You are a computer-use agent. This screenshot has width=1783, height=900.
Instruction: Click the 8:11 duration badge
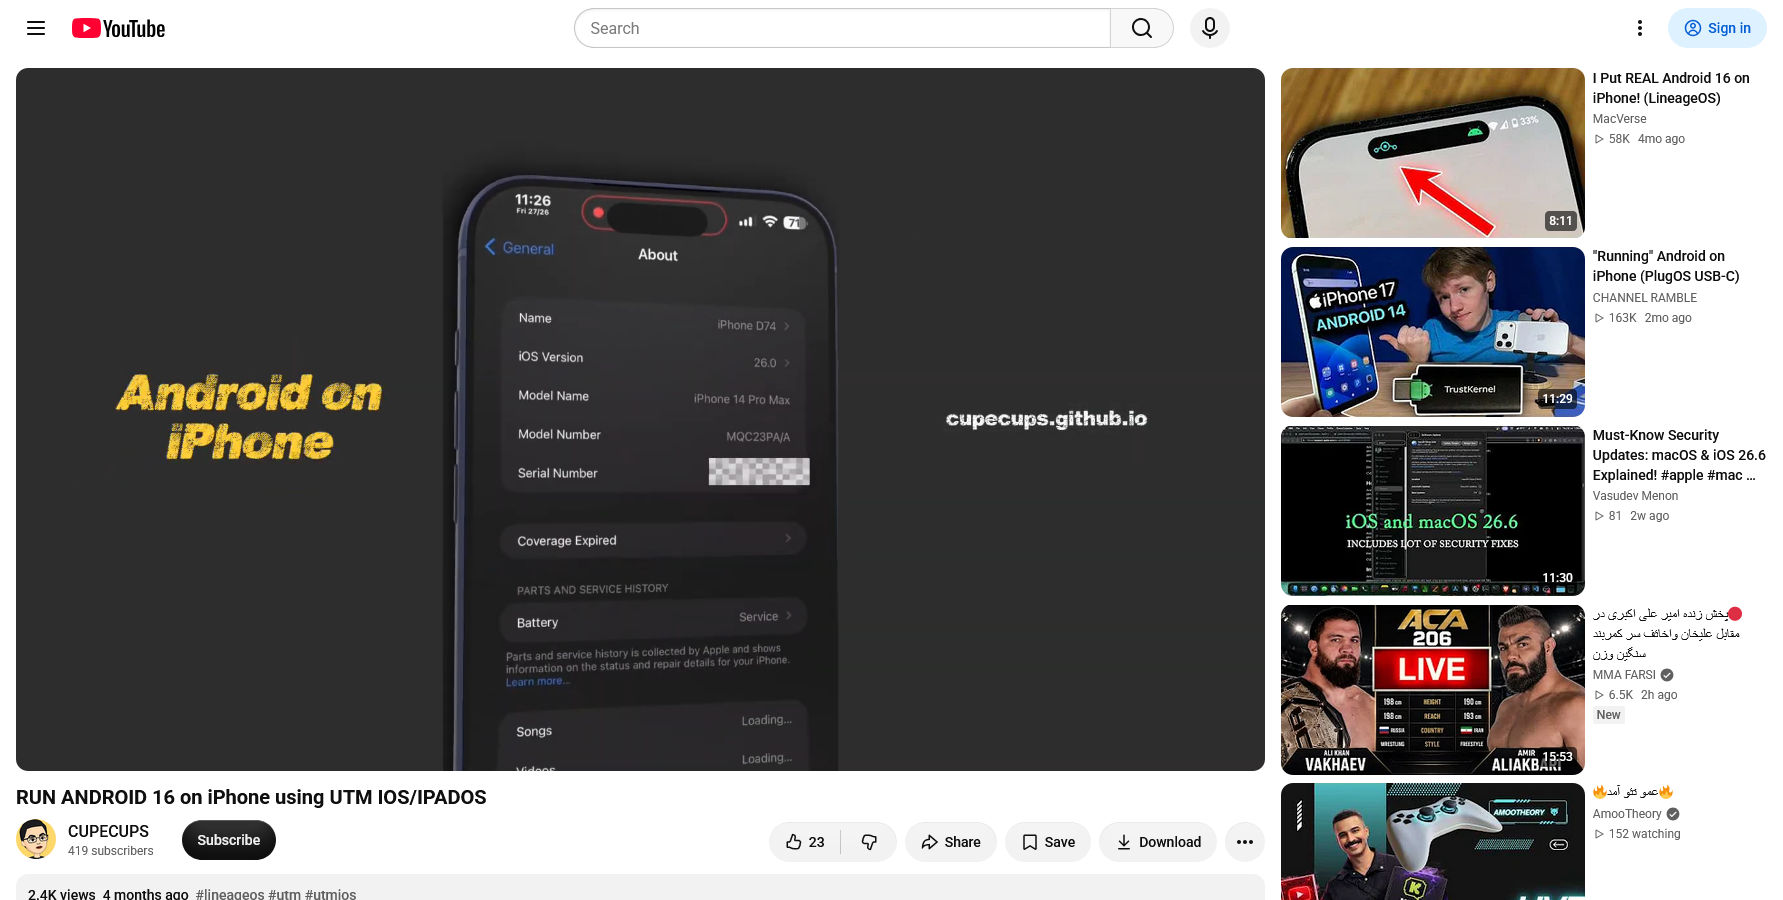[x=1561, y=221]
